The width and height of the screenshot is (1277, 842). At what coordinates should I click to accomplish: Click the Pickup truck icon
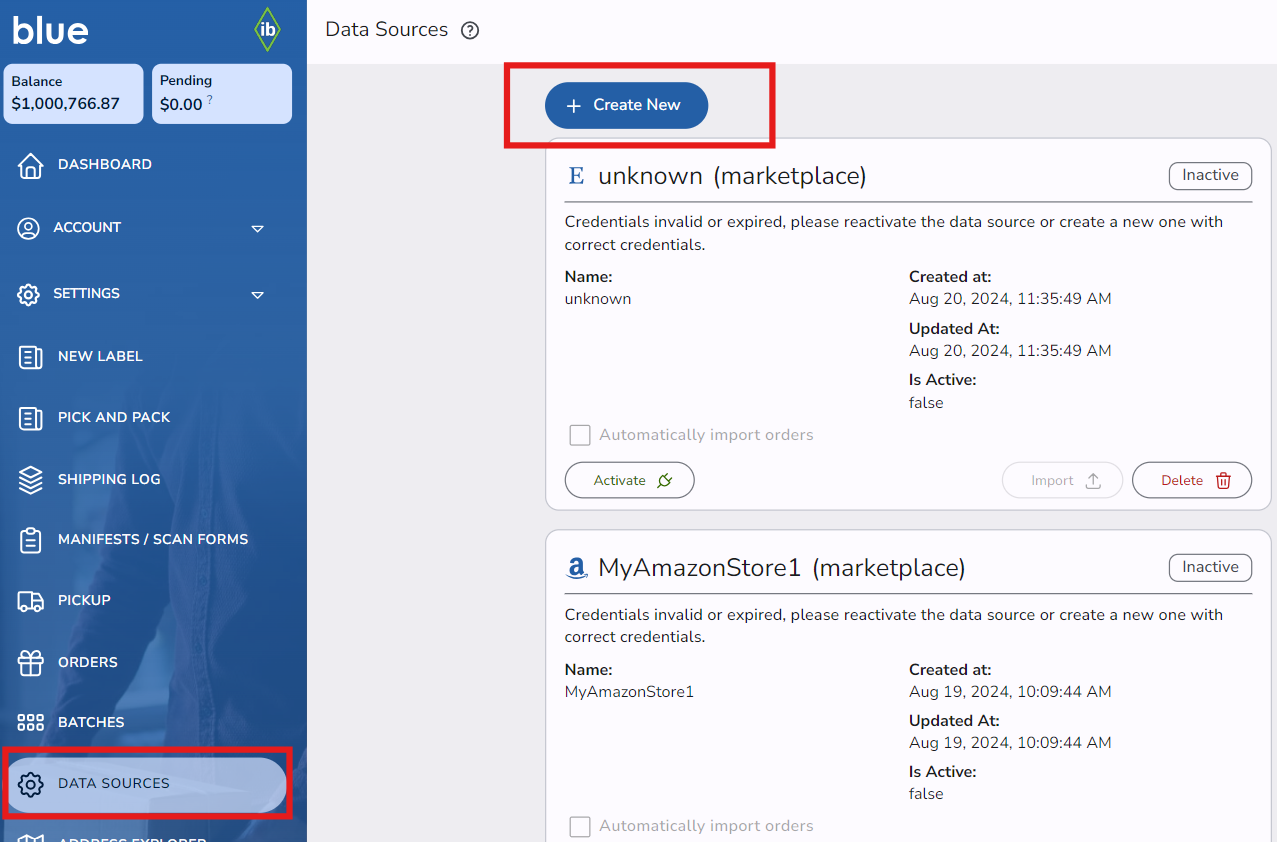(x=30, y=601)
